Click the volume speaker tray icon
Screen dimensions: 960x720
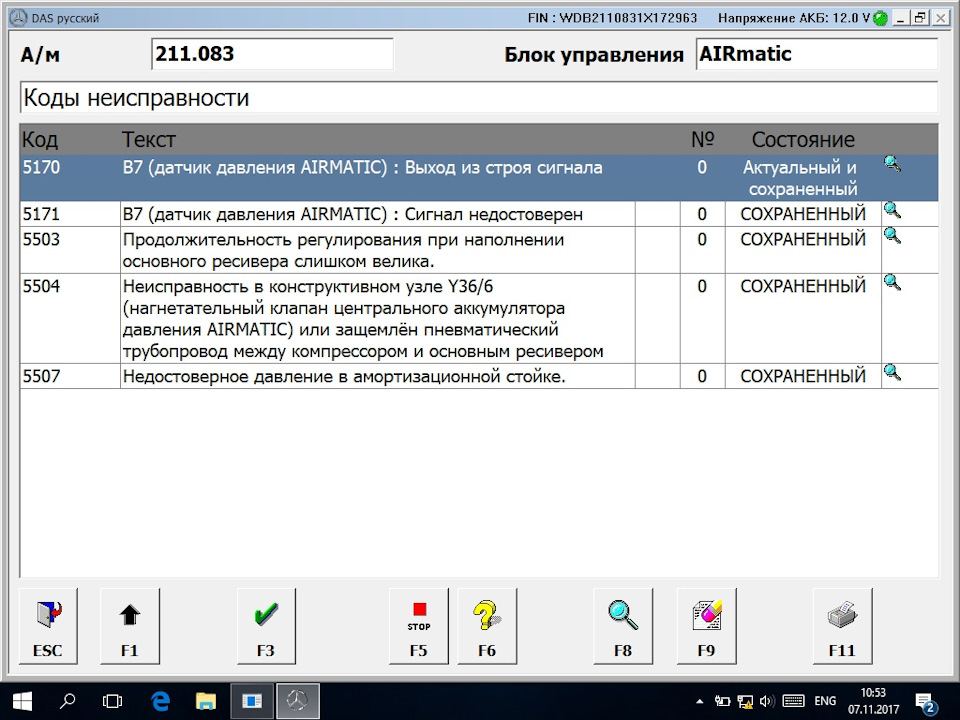pyautogui.click(x=767, y=701)
